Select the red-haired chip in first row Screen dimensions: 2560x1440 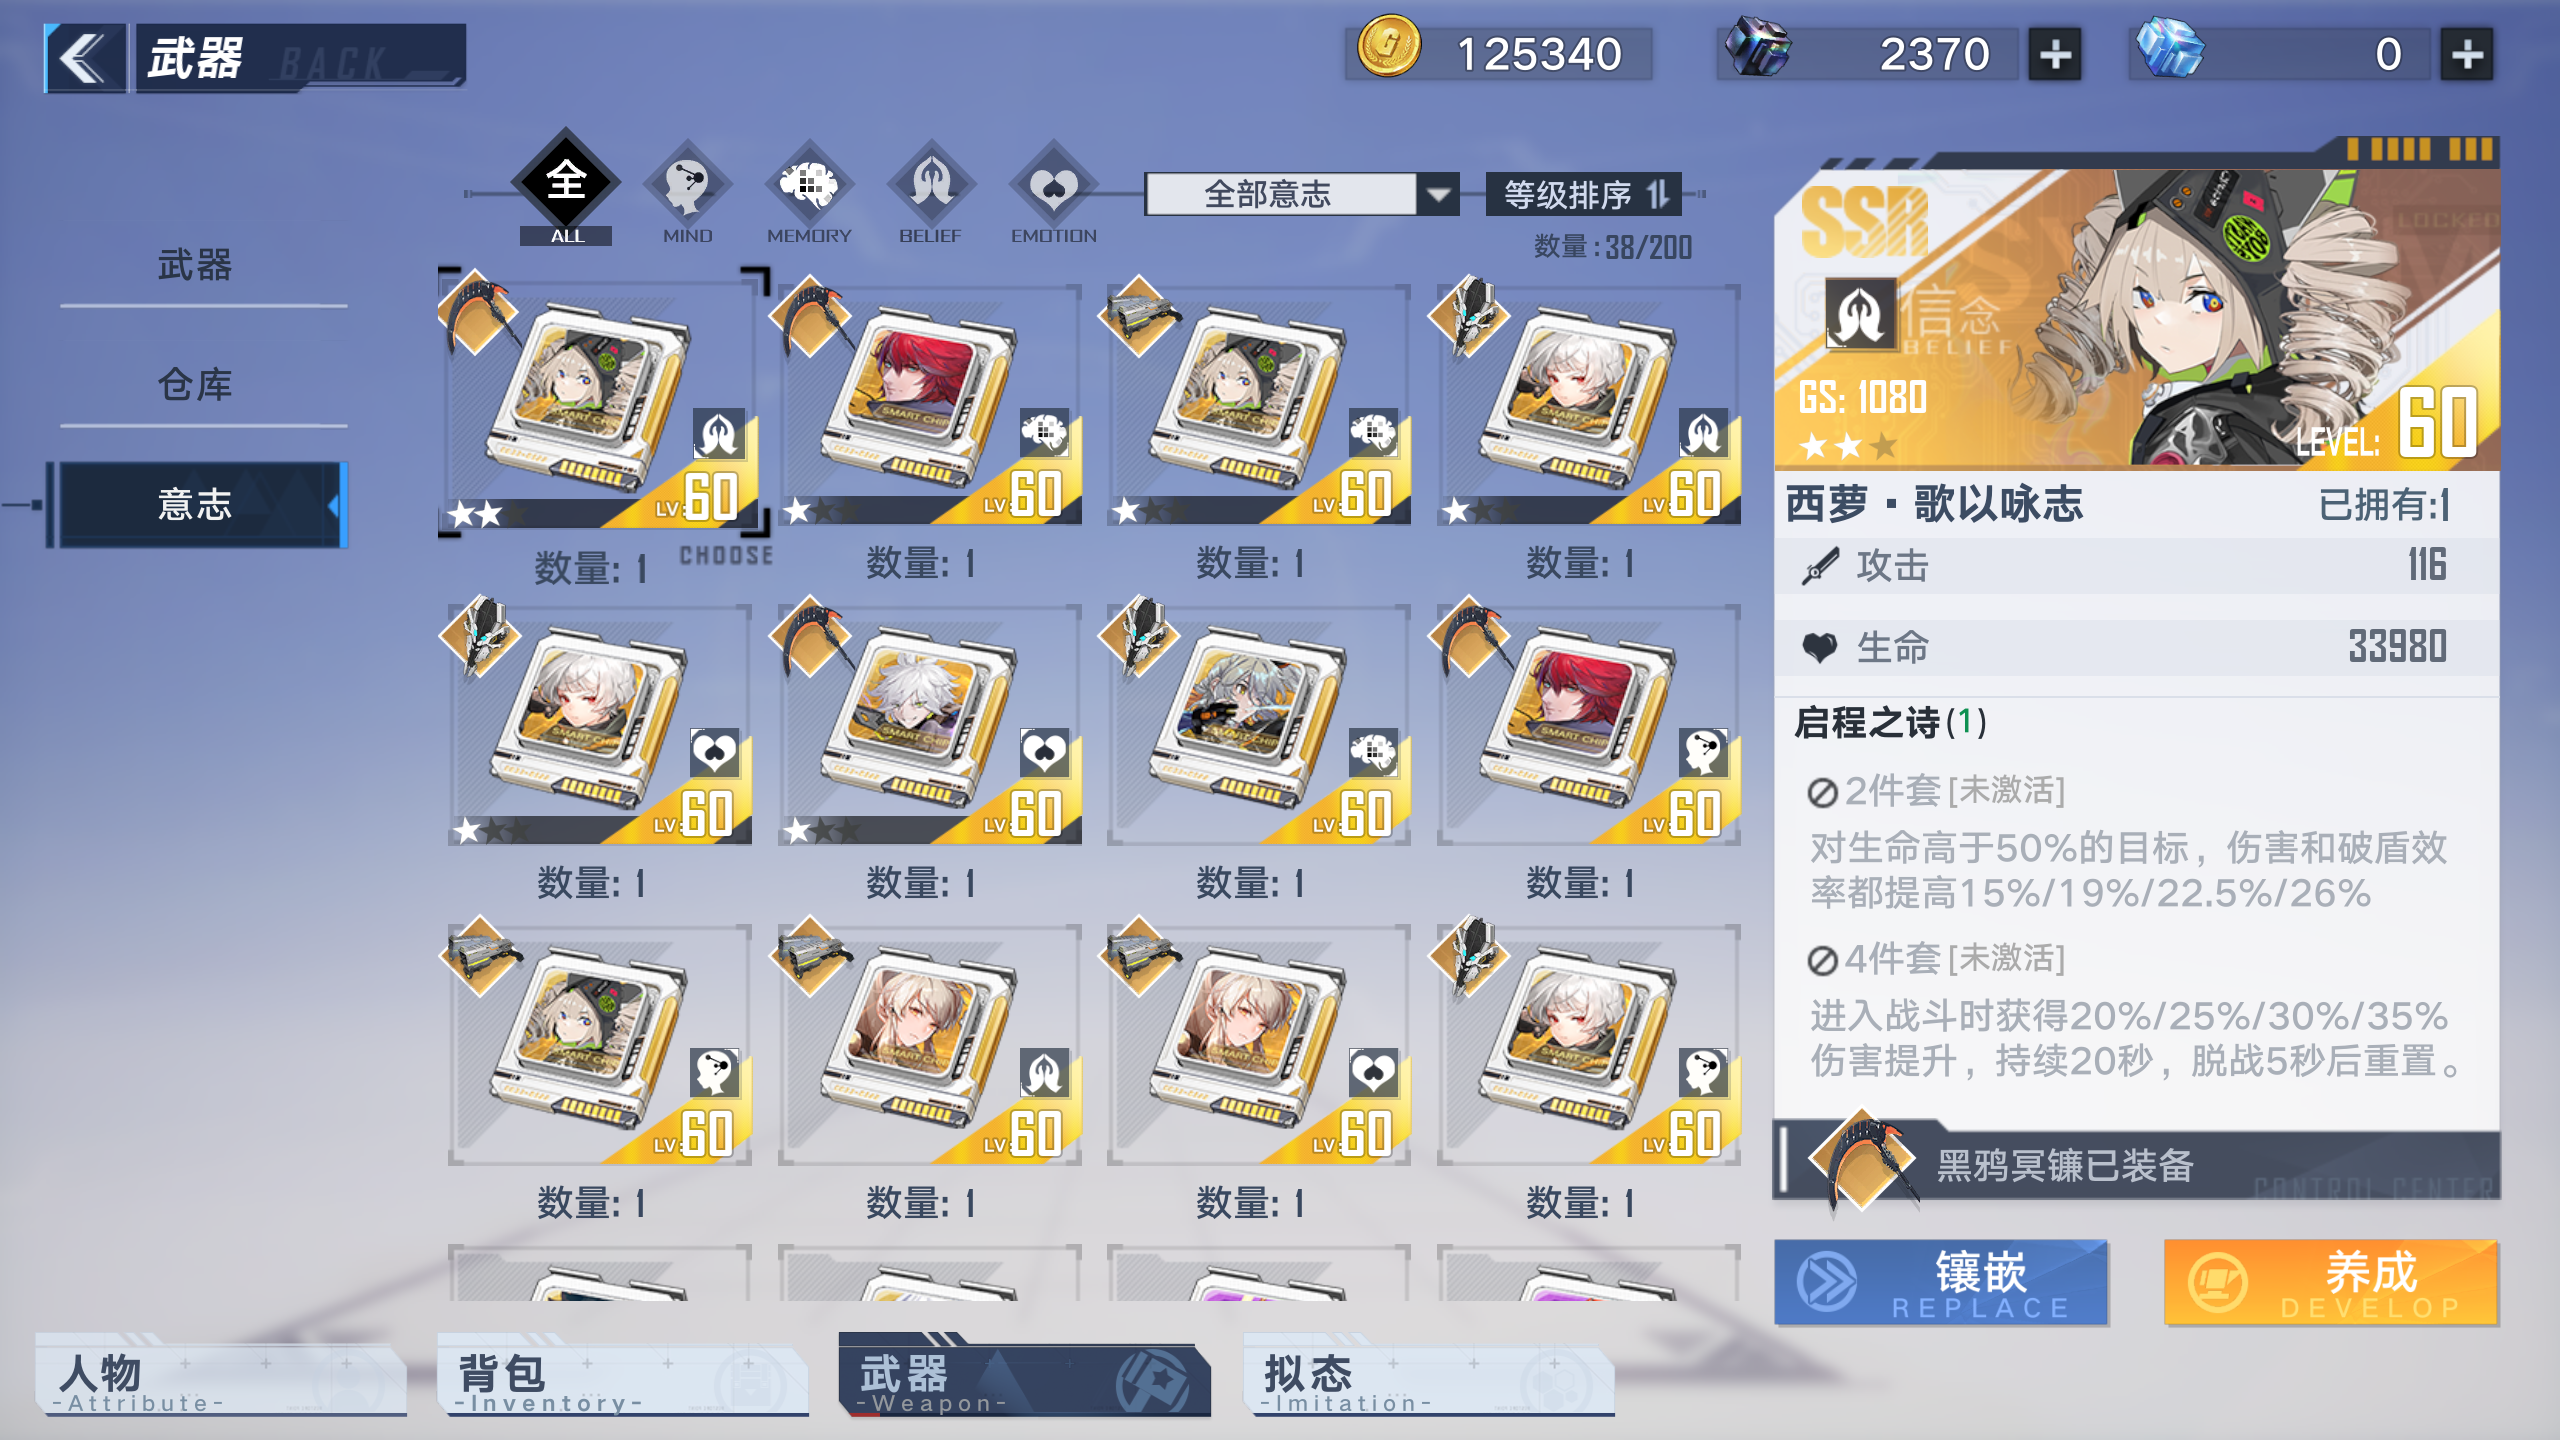tap(929, 405)
